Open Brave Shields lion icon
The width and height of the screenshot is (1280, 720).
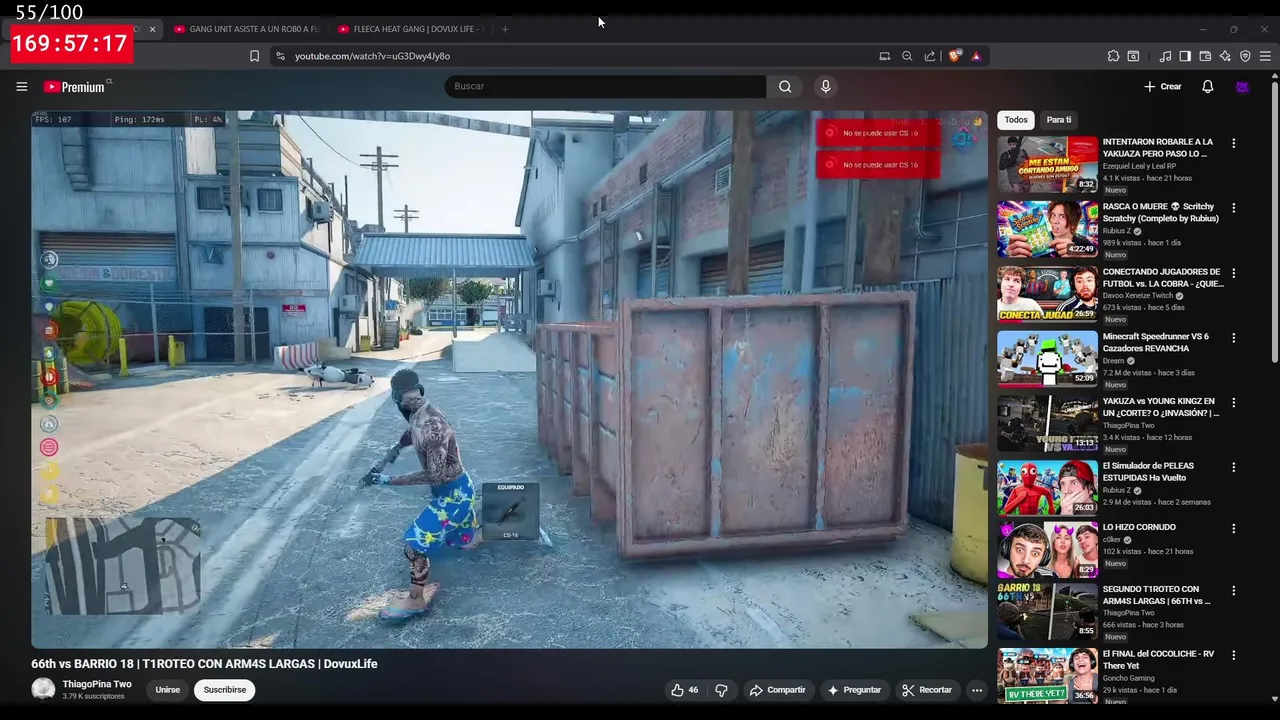[954, 56]
